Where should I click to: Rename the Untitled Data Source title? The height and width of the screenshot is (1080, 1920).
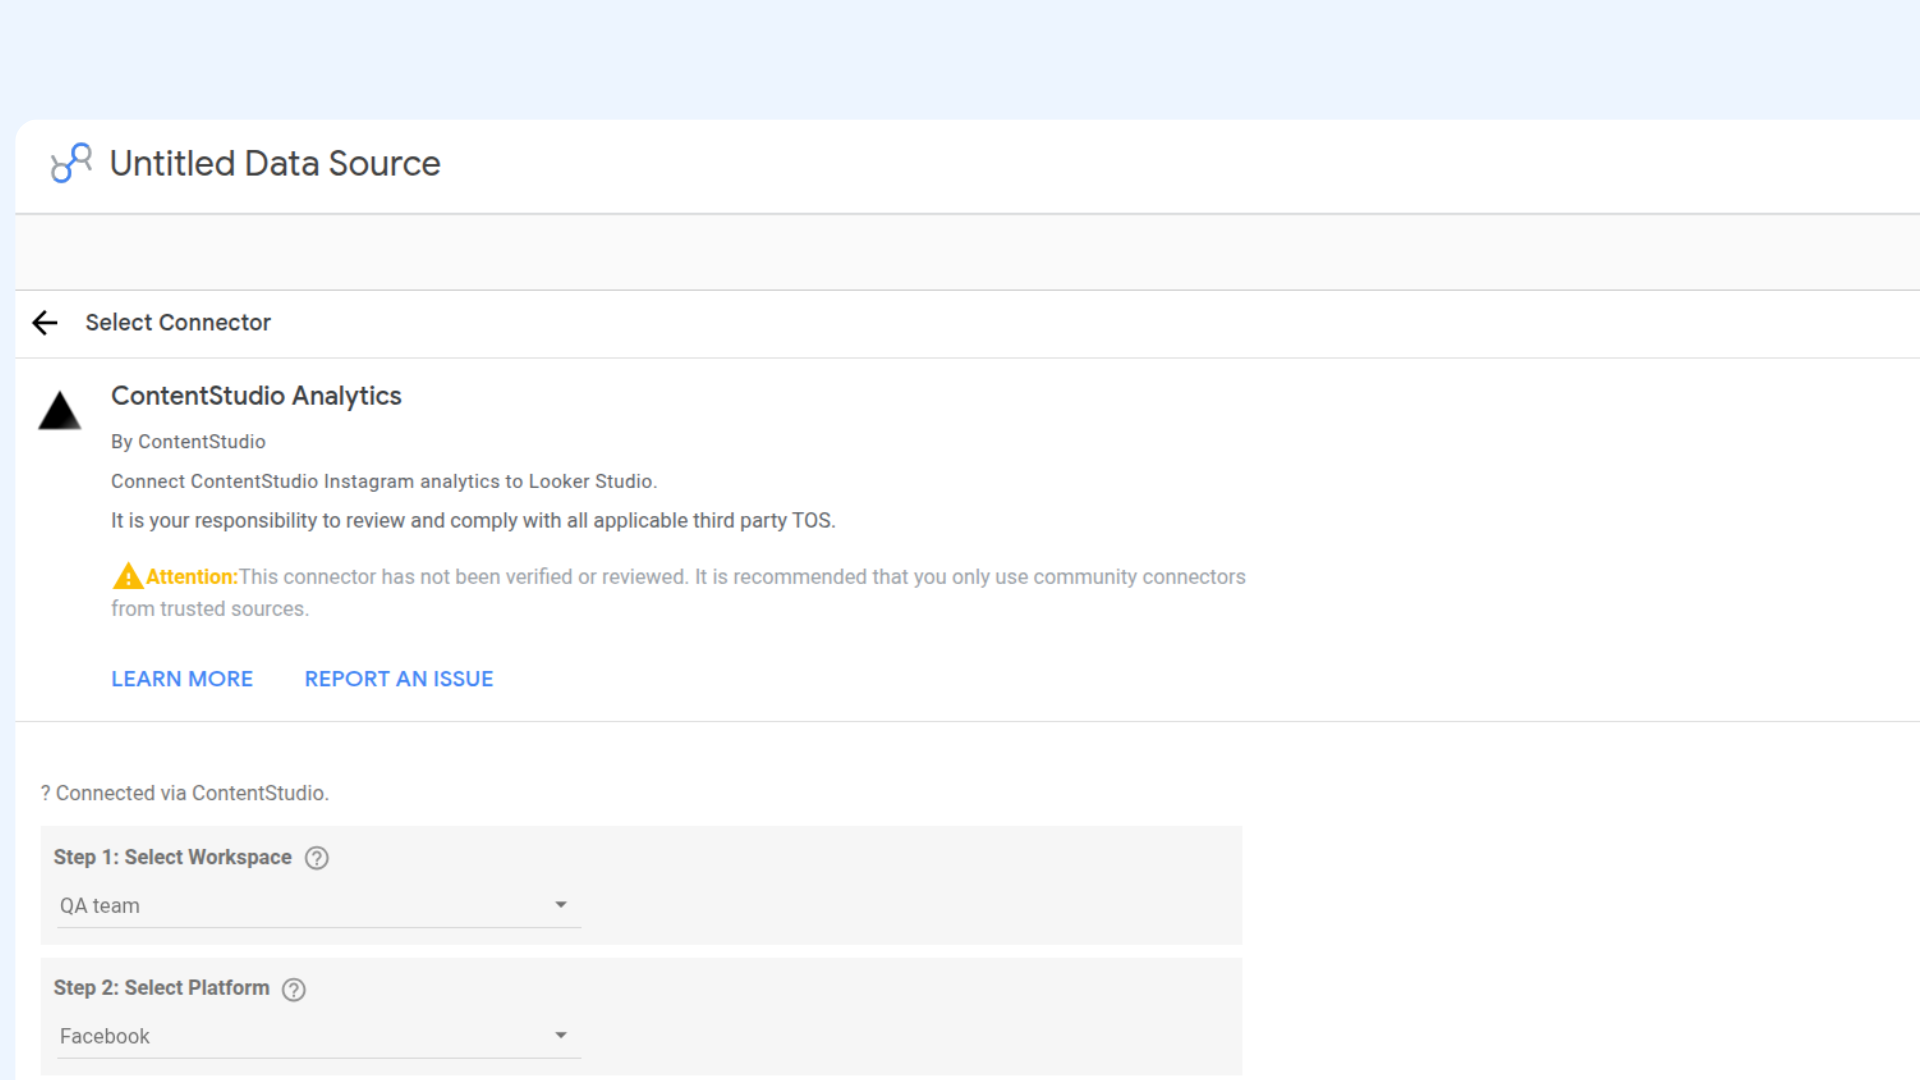point(275,163)
